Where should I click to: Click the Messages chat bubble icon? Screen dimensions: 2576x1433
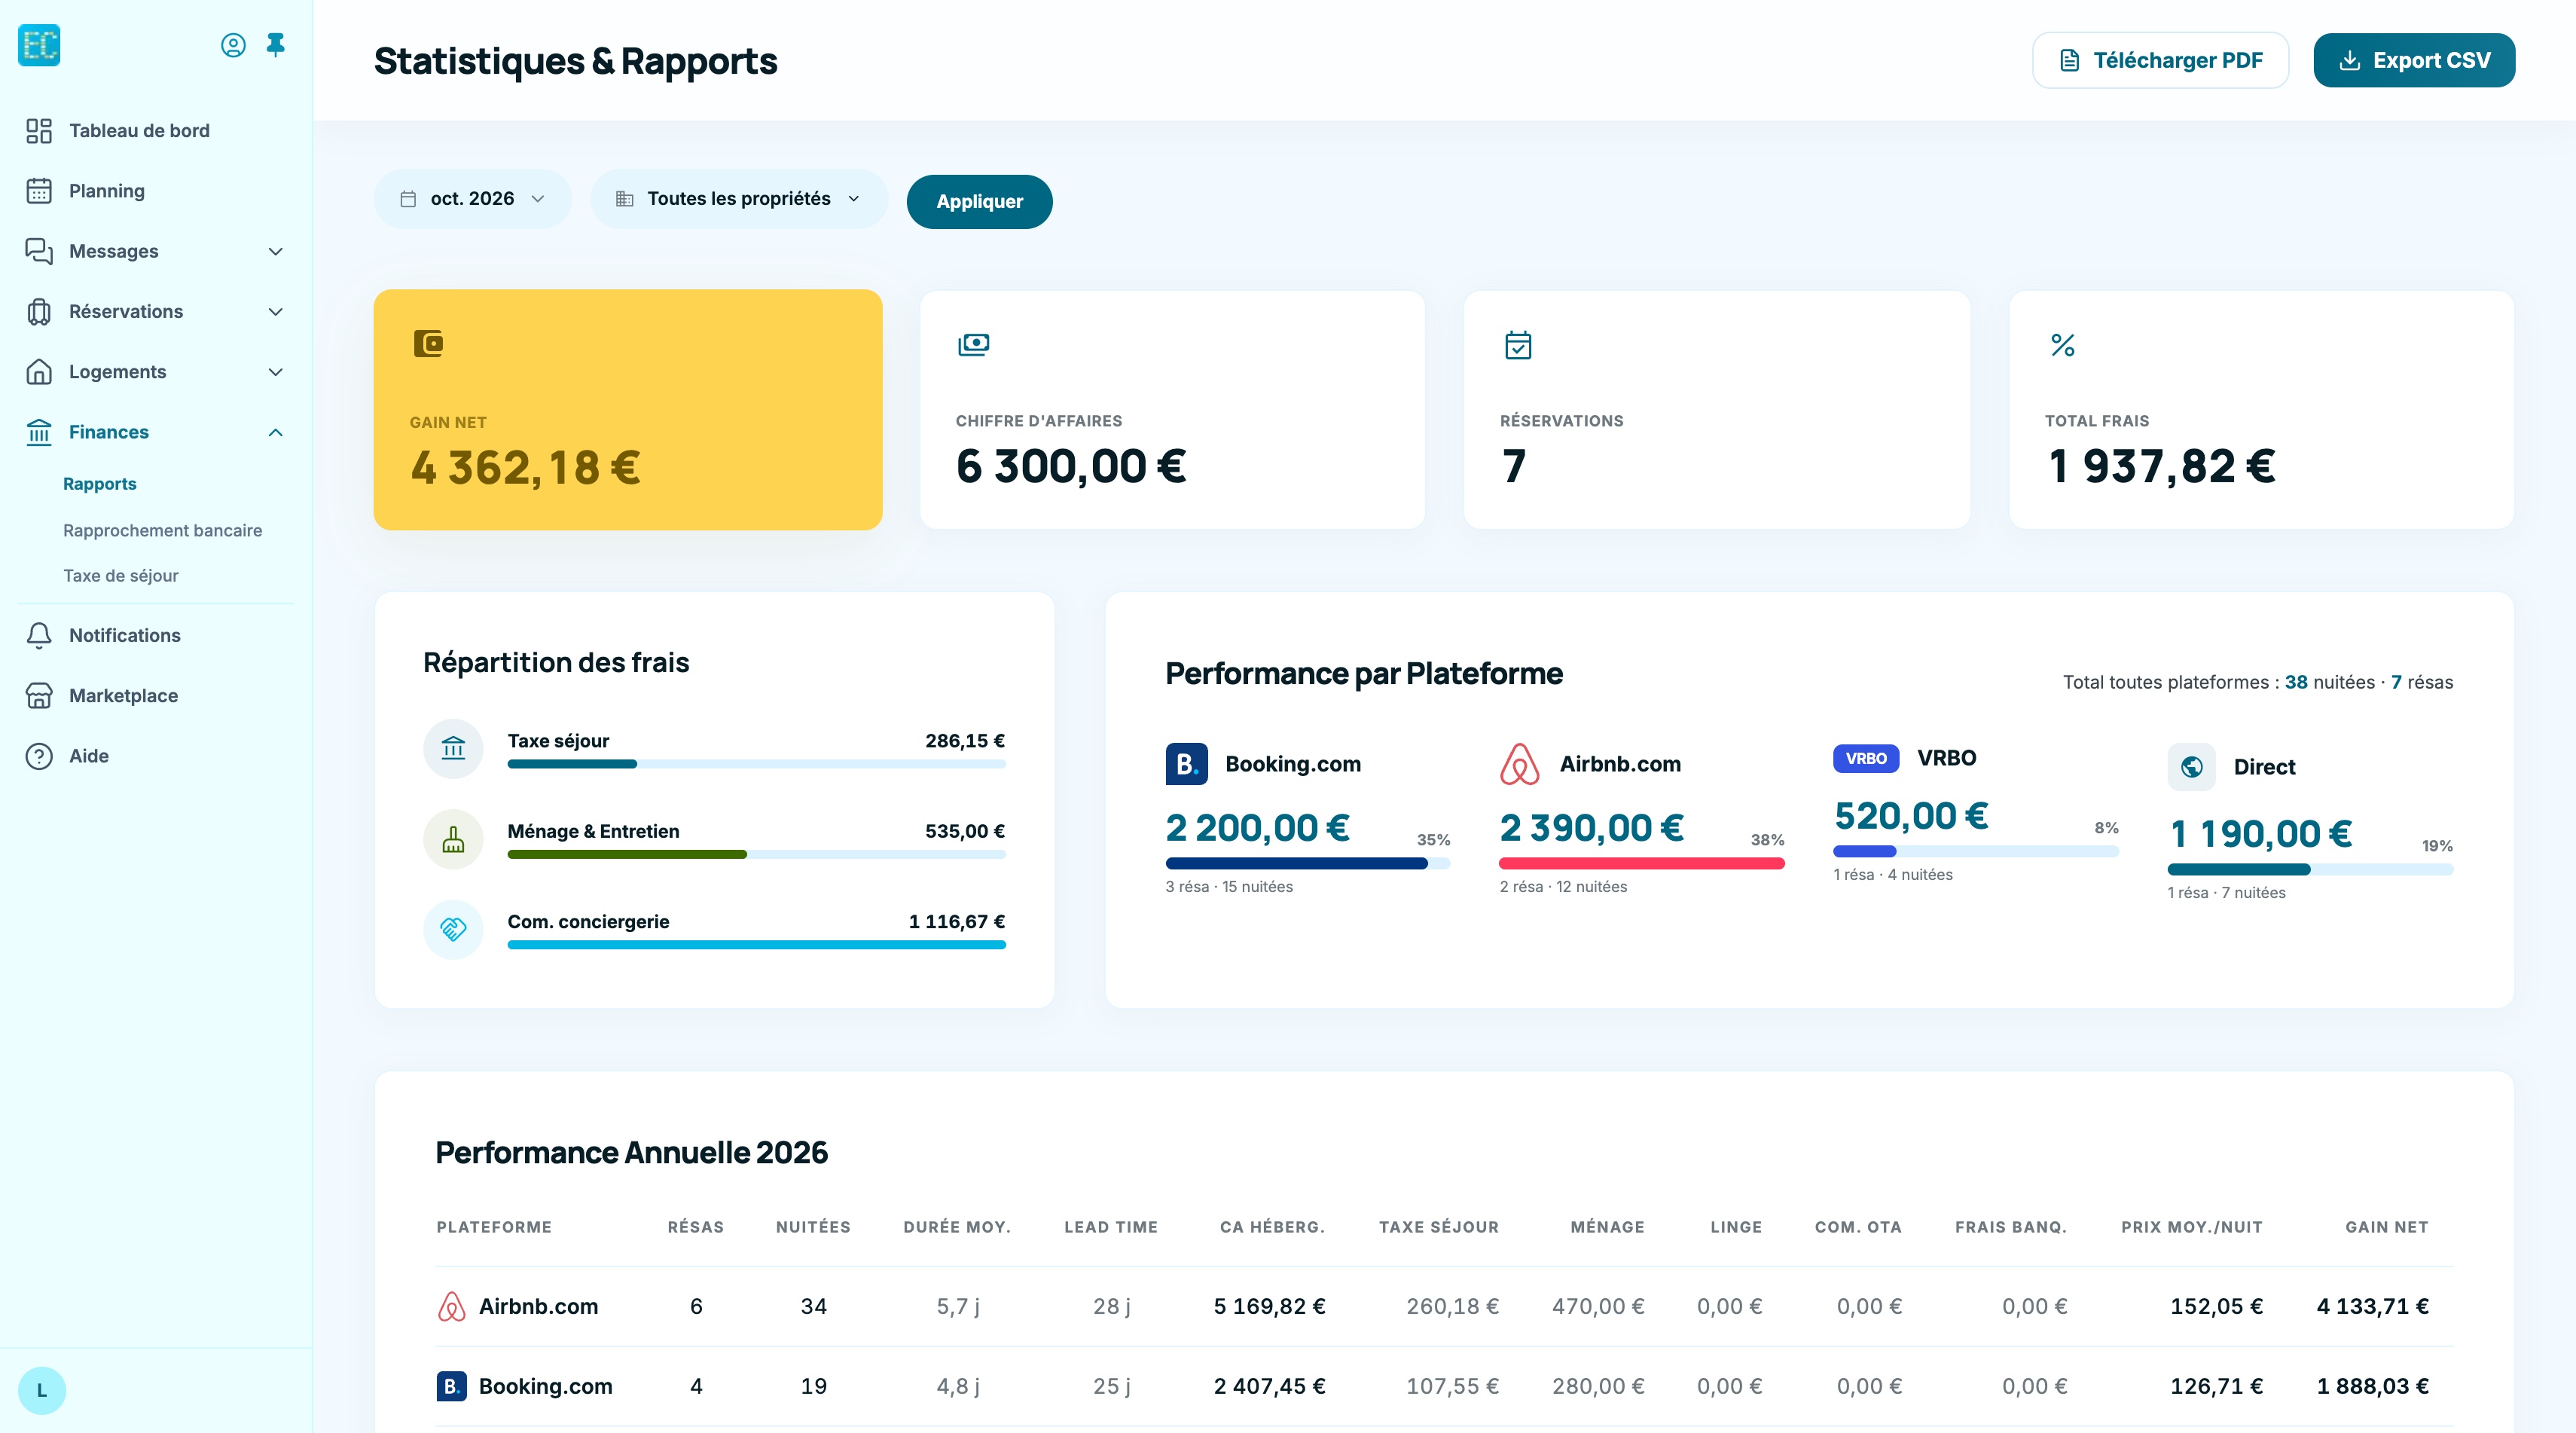(39, 251)
